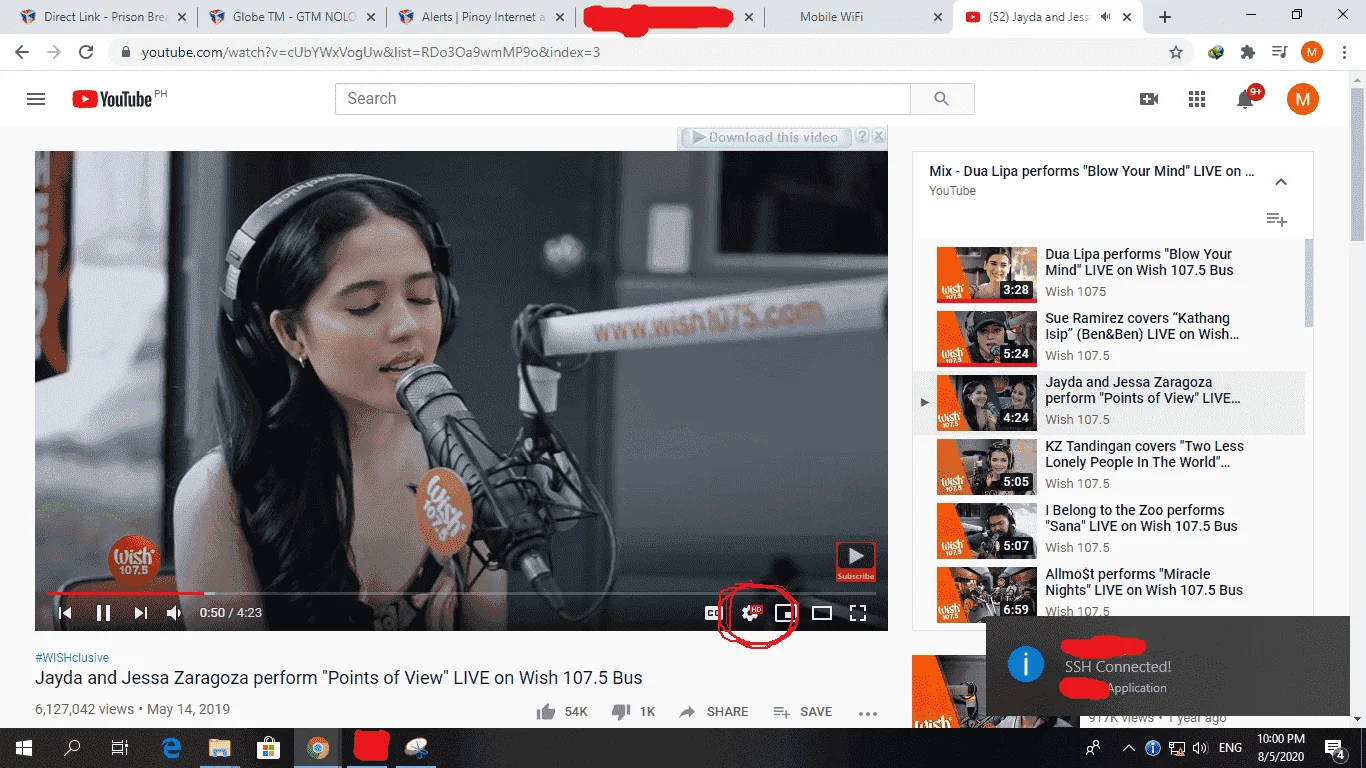Open the Chrome extensions puzzle icon
The image size is (1366, 768).
pyautogui.click(x=1247, y=52)
